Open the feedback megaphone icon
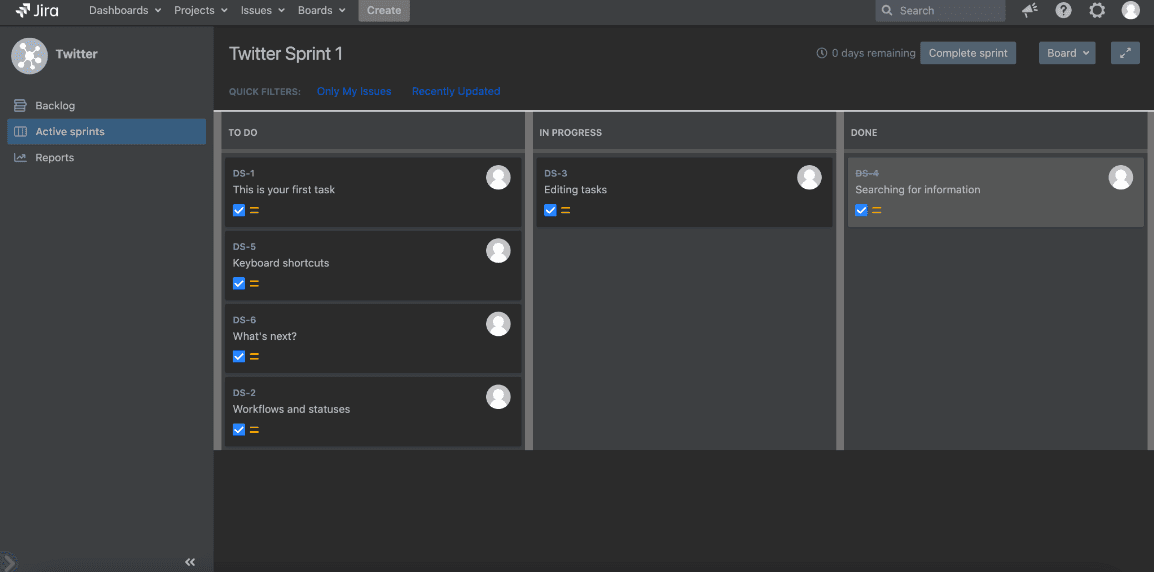This screenshot has width=1154, height=572. pos(1030,11)
